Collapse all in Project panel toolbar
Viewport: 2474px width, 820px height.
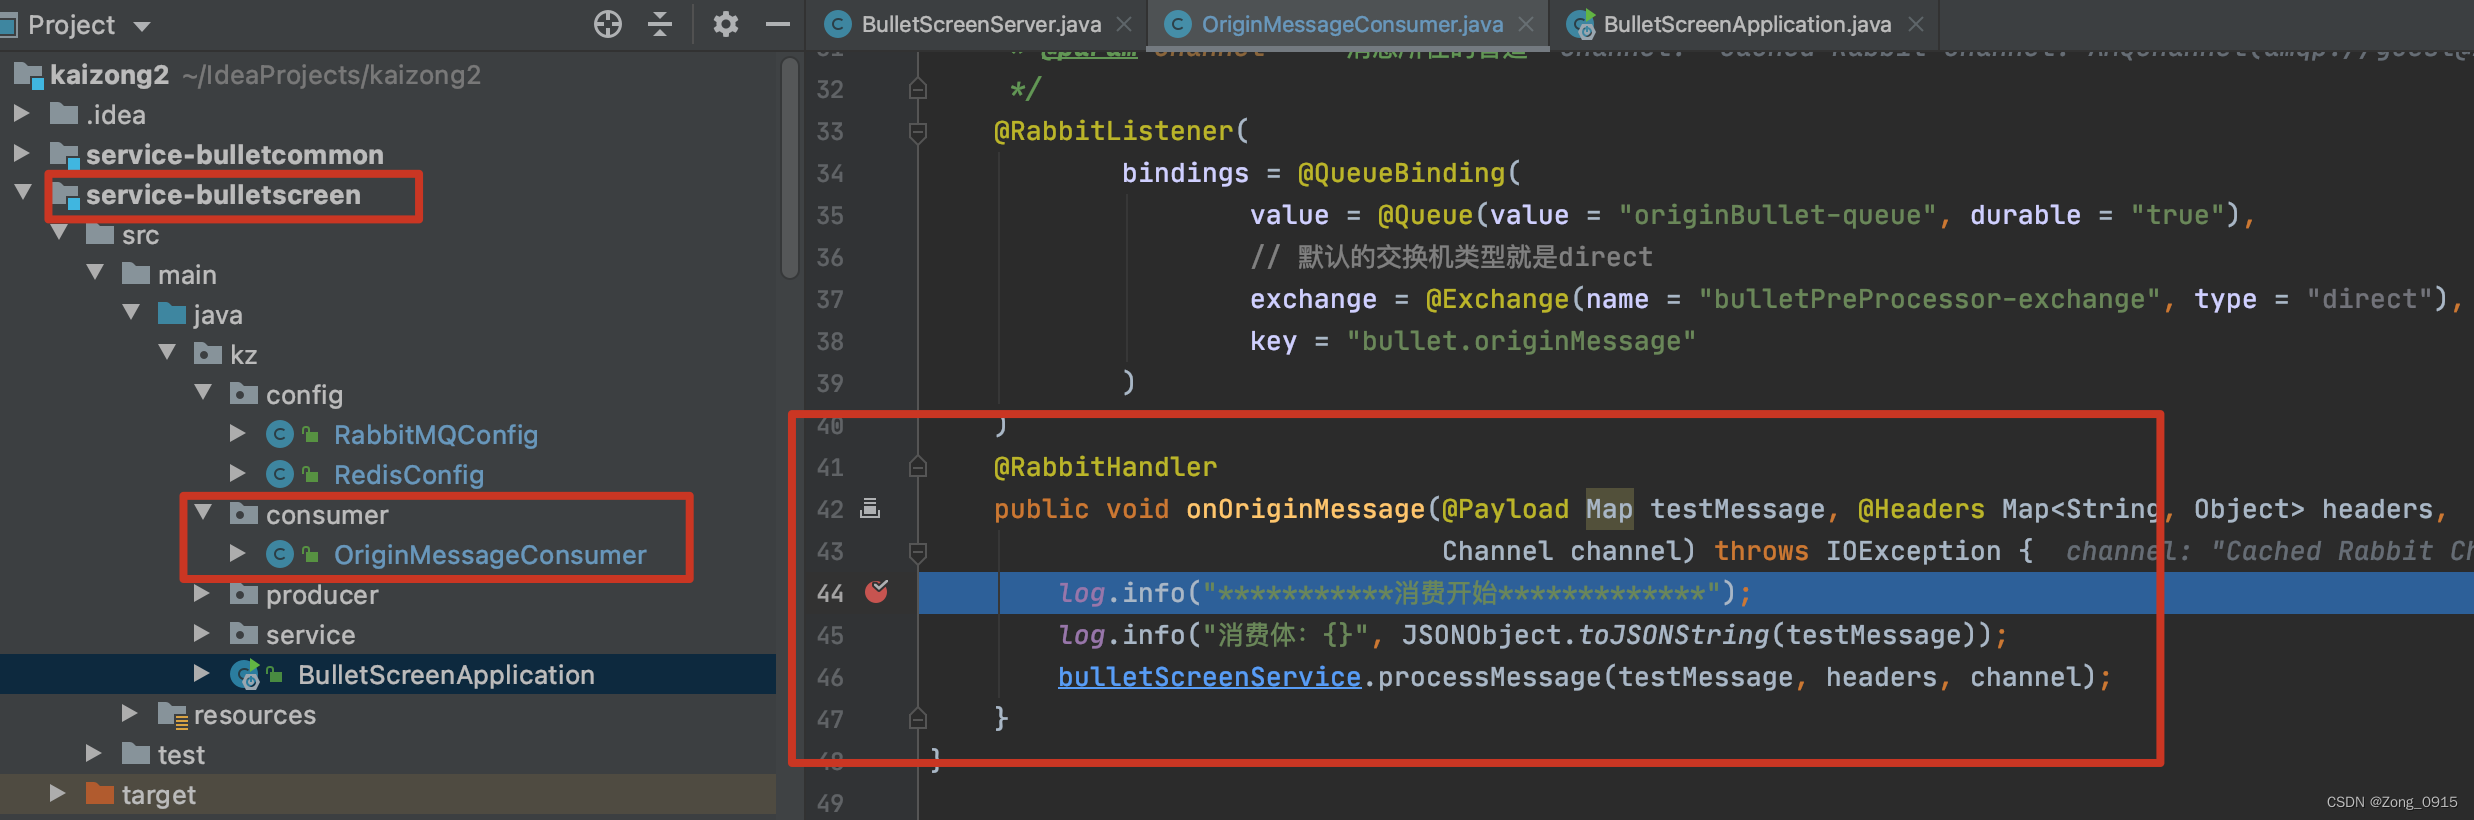point(660,24)
